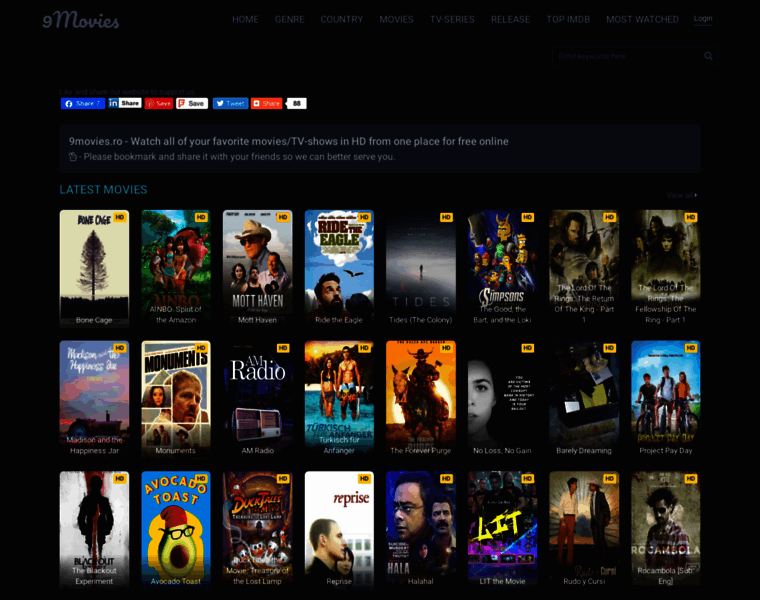Click the Login link

point(703,19)
